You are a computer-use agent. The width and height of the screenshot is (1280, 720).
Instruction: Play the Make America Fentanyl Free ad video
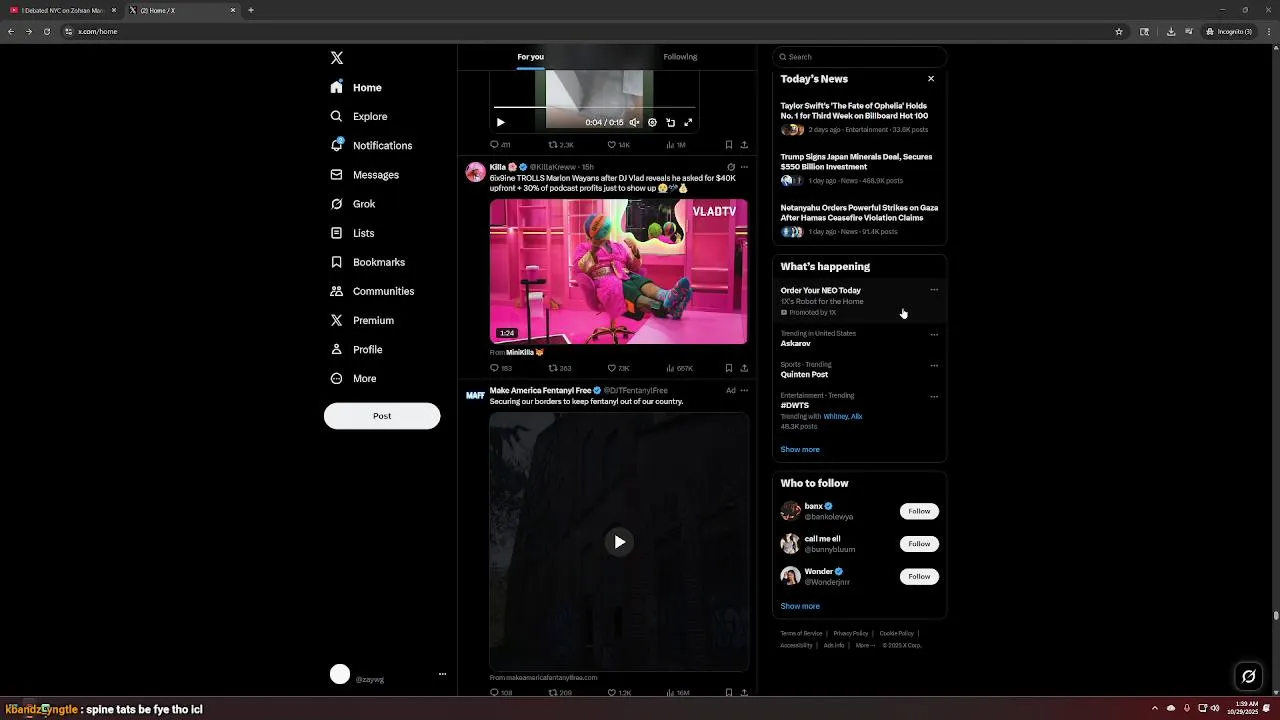(x=619, y=542)
